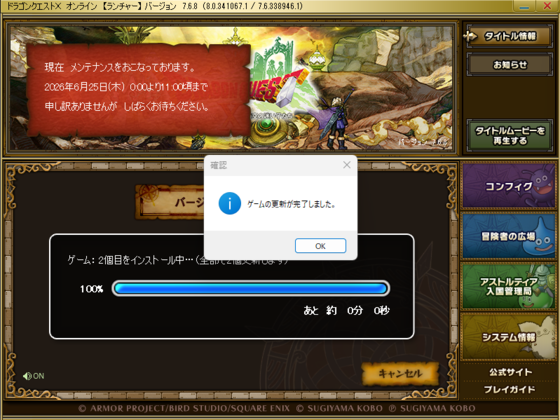
Task: Close the 確認 dialog with its X
Action: [x=346, y=165]
